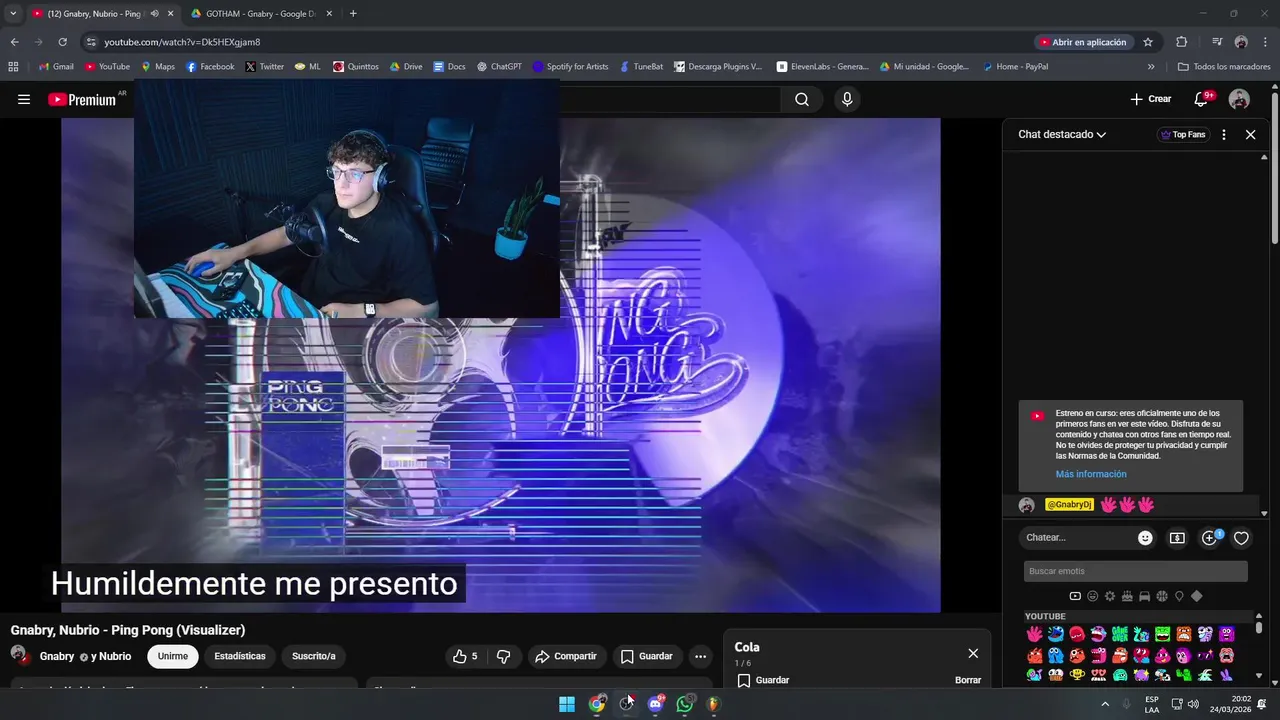Open the Top Fans leaderboard
Viewport: 1280px width, 720px height.
click(x=1182, y=134)
